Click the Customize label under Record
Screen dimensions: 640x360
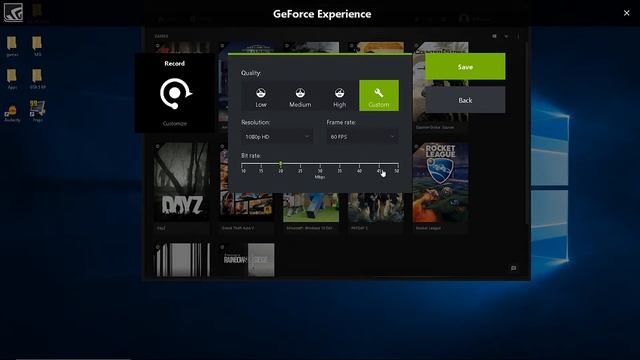point(175,123)
